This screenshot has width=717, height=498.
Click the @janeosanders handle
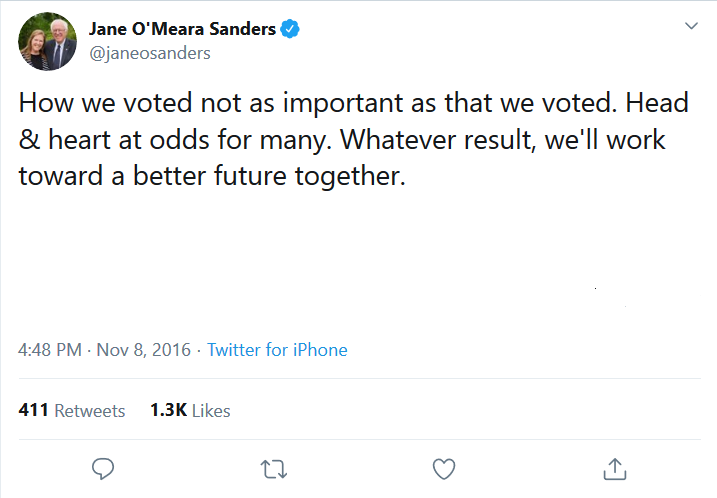150,54
